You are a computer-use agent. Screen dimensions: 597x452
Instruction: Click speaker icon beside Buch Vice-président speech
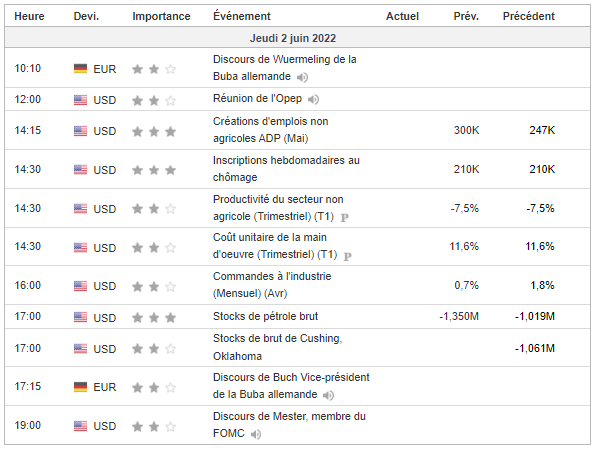[328, 396]
